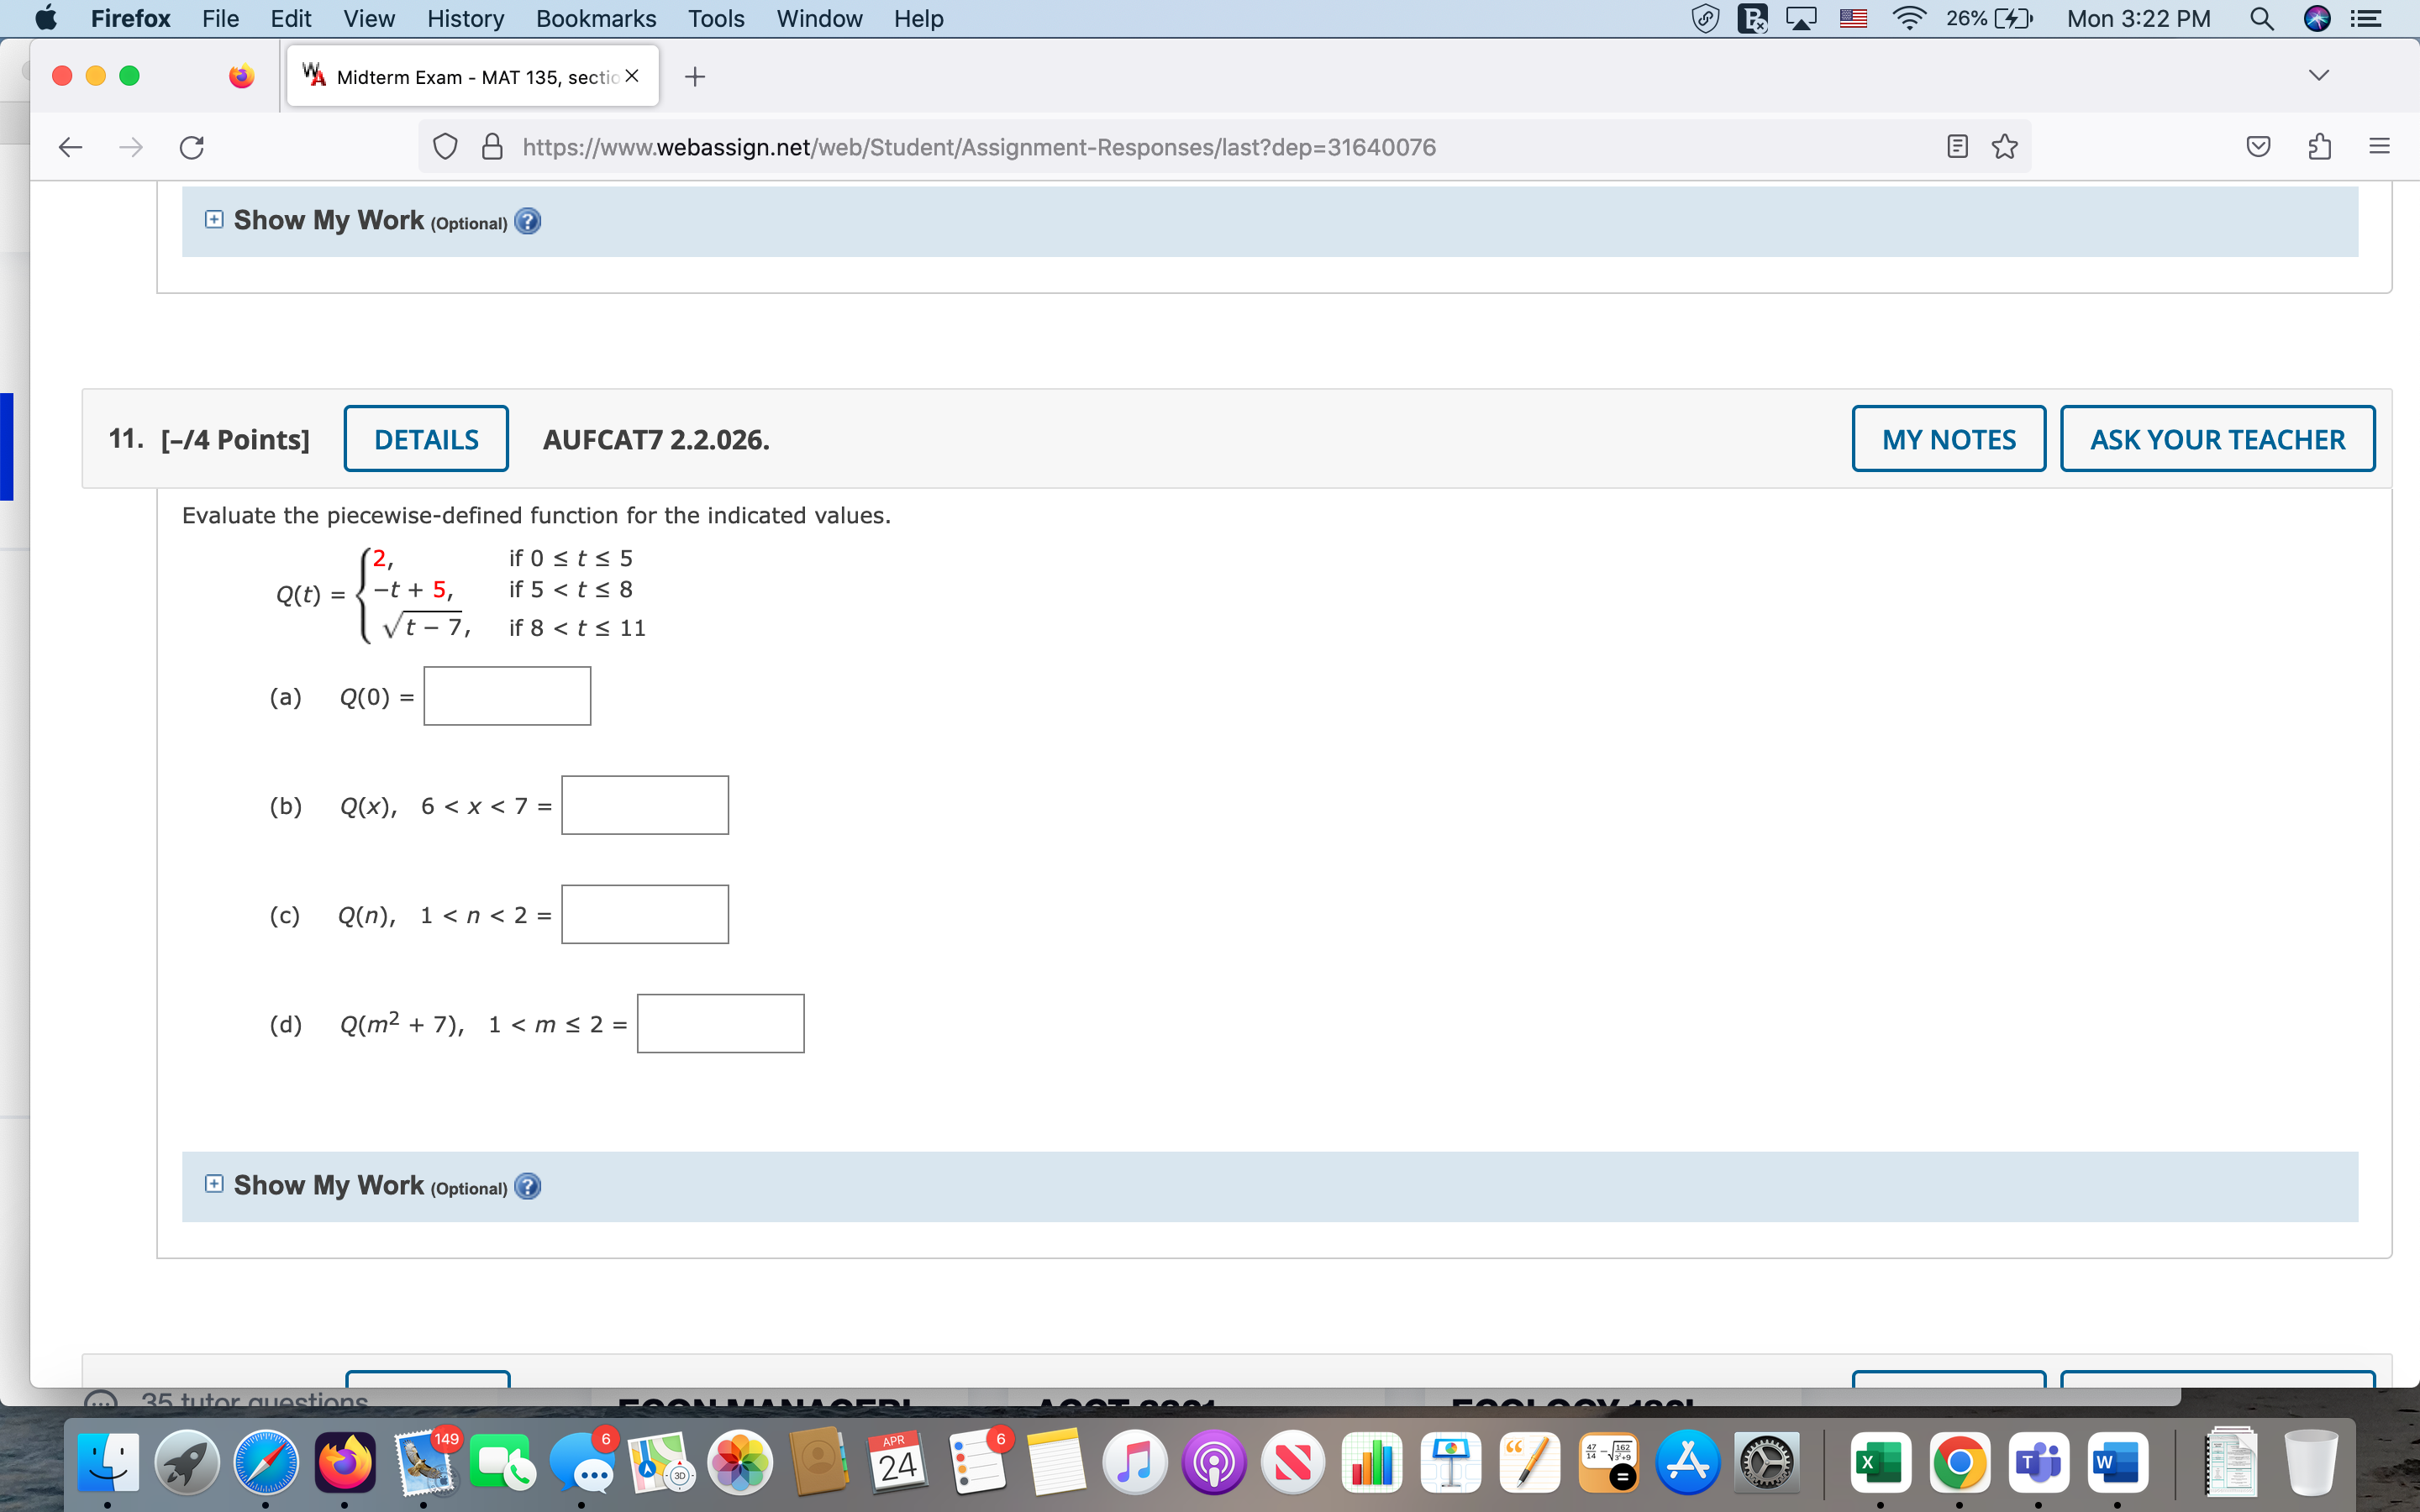Open Siri from the menu bar

click(x=2318, y=18)
